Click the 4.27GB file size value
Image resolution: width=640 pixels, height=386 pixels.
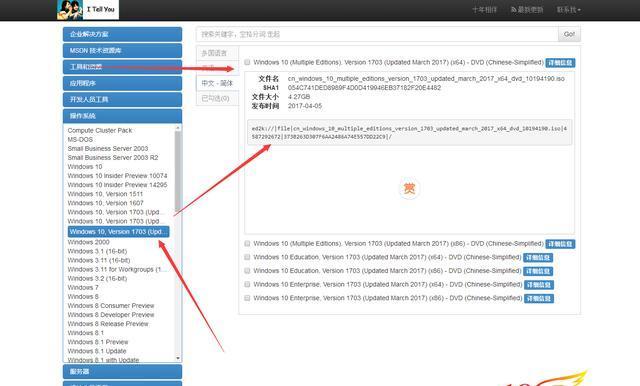(299, 97)
